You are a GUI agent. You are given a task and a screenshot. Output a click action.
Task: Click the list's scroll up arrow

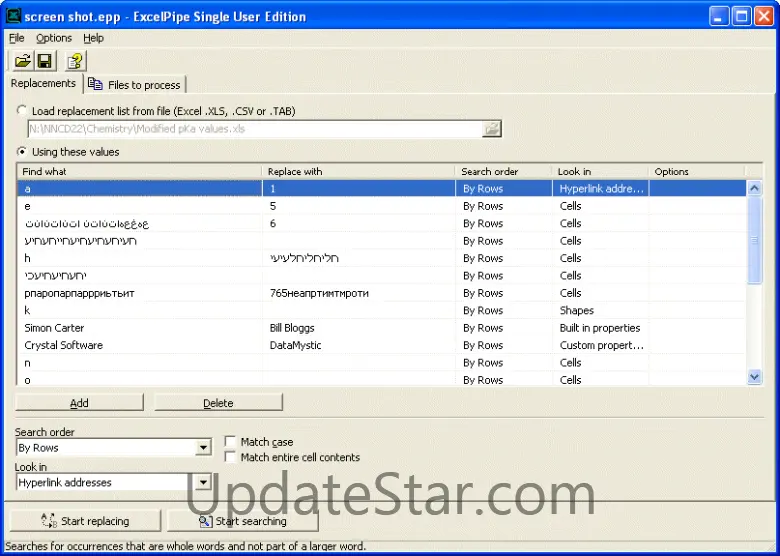click(754, 188)
